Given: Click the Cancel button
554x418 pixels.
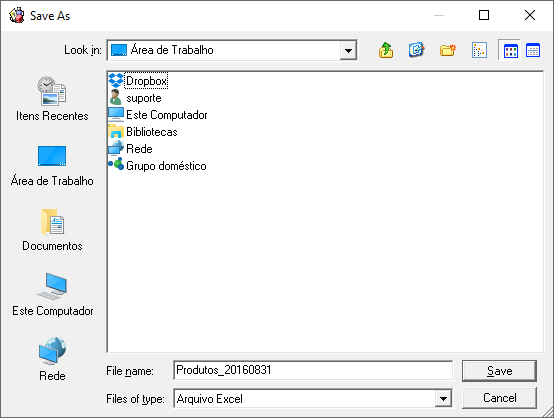Looking at the screenshot, I should point(499,398).
